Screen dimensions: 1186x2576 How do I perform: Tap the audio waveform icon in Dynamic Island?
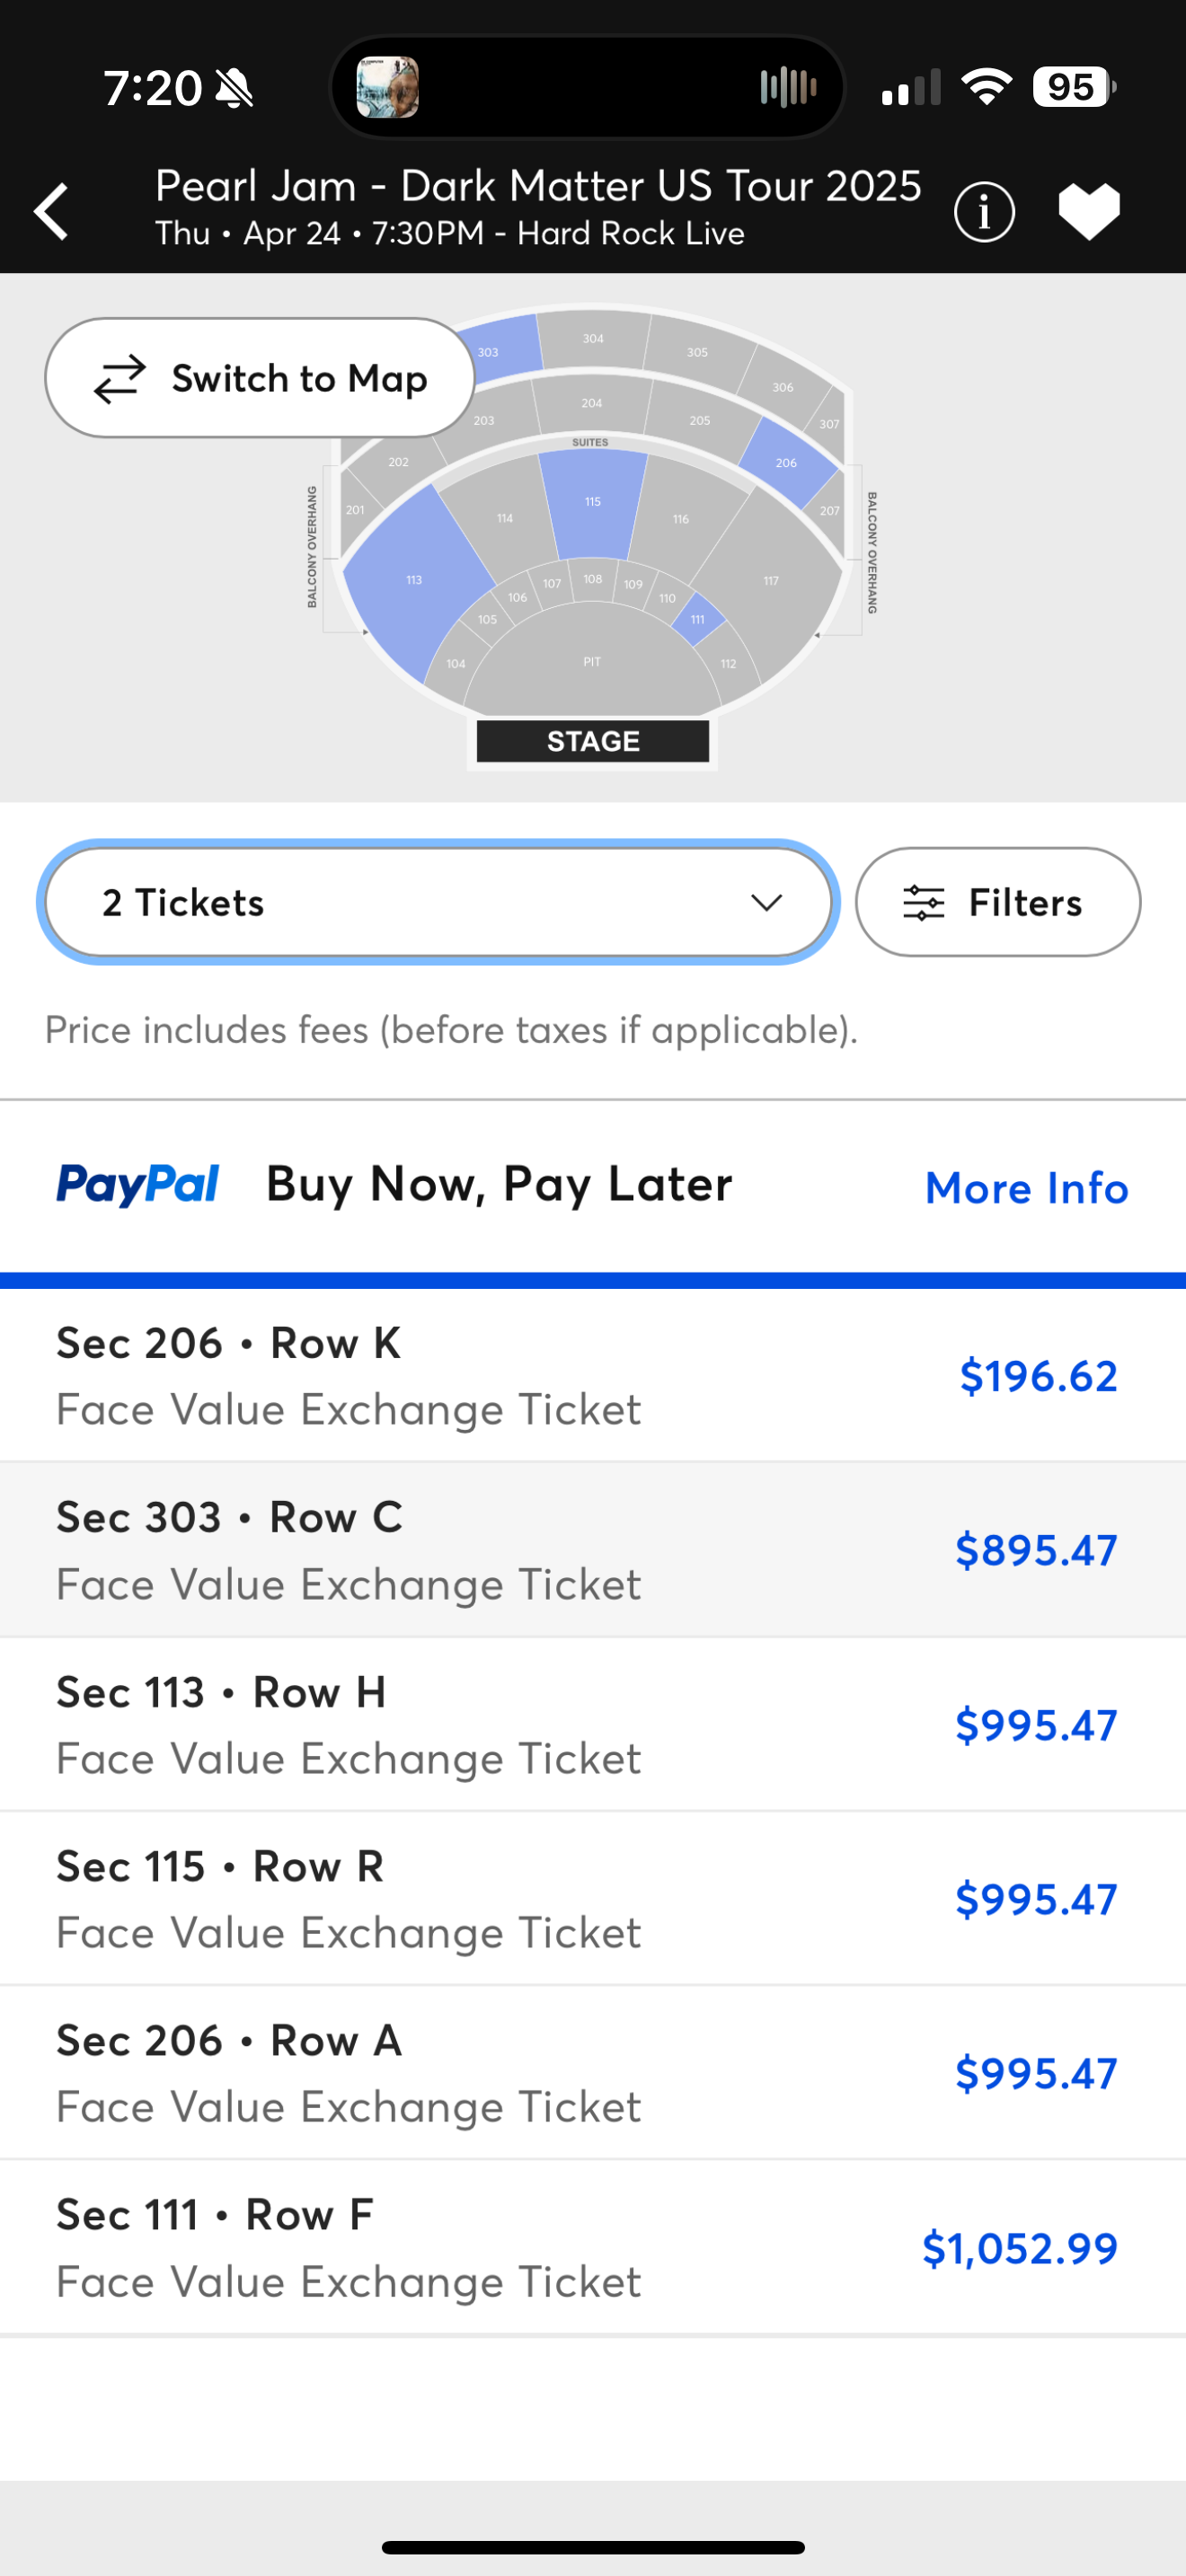coord(788,87)
